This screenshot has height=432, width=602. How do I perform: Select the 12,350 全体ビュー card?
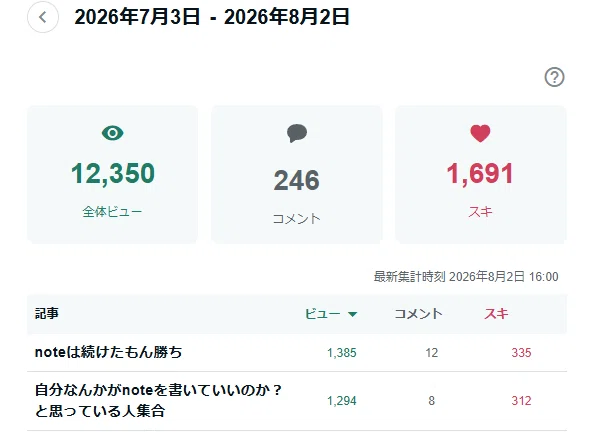click(x=112, y=175)
